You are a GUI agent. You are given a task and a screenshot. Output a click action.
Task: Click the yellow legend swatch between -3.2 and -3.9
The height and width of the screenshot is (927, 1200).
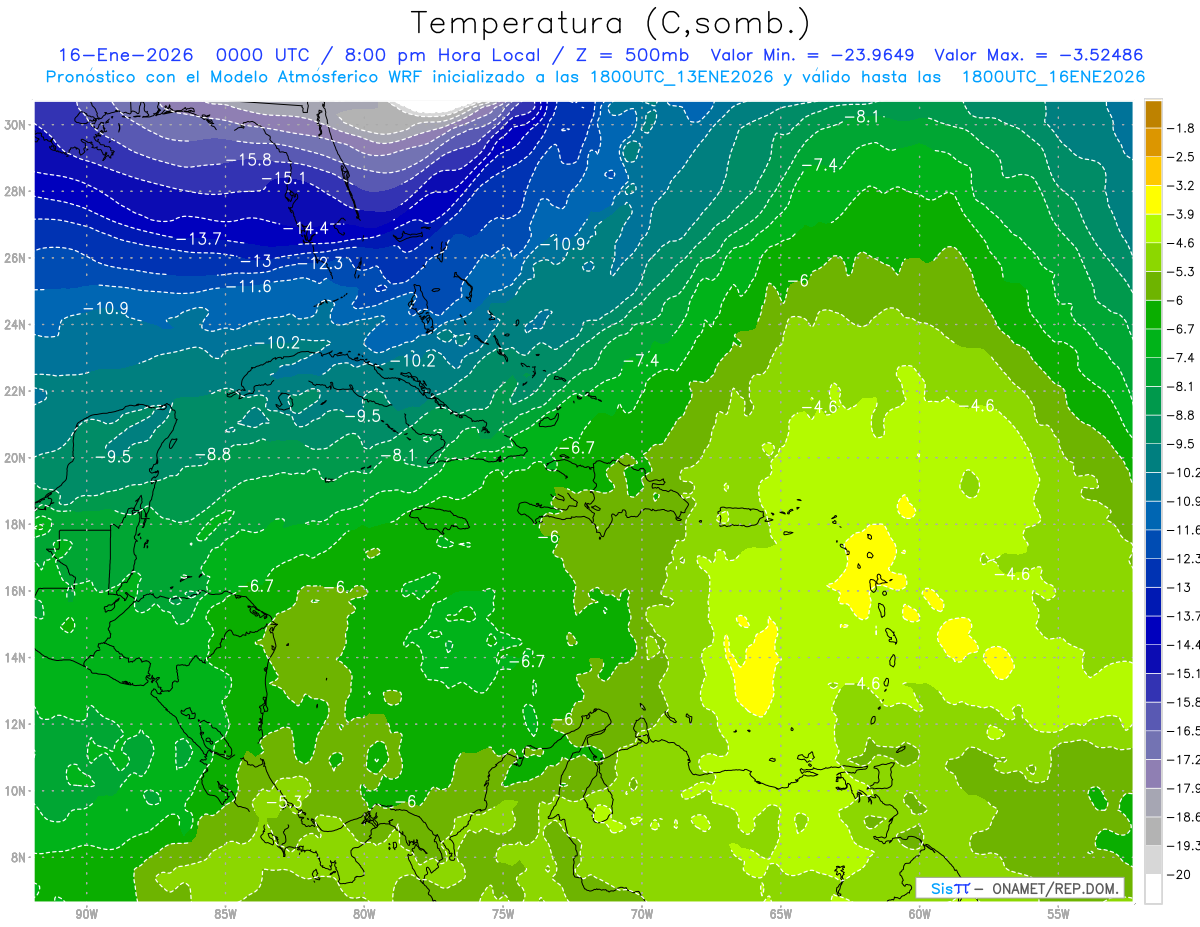pos(1153,199)
